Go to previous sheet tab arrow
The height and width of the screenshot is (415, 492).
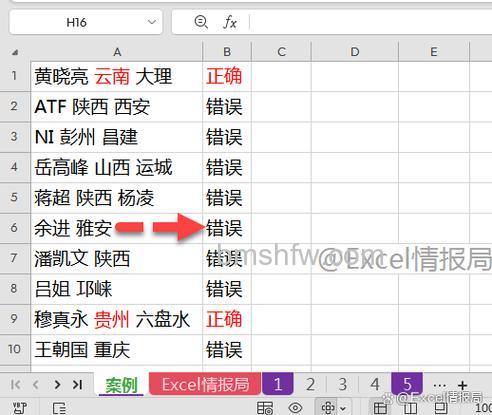[36, 385]
